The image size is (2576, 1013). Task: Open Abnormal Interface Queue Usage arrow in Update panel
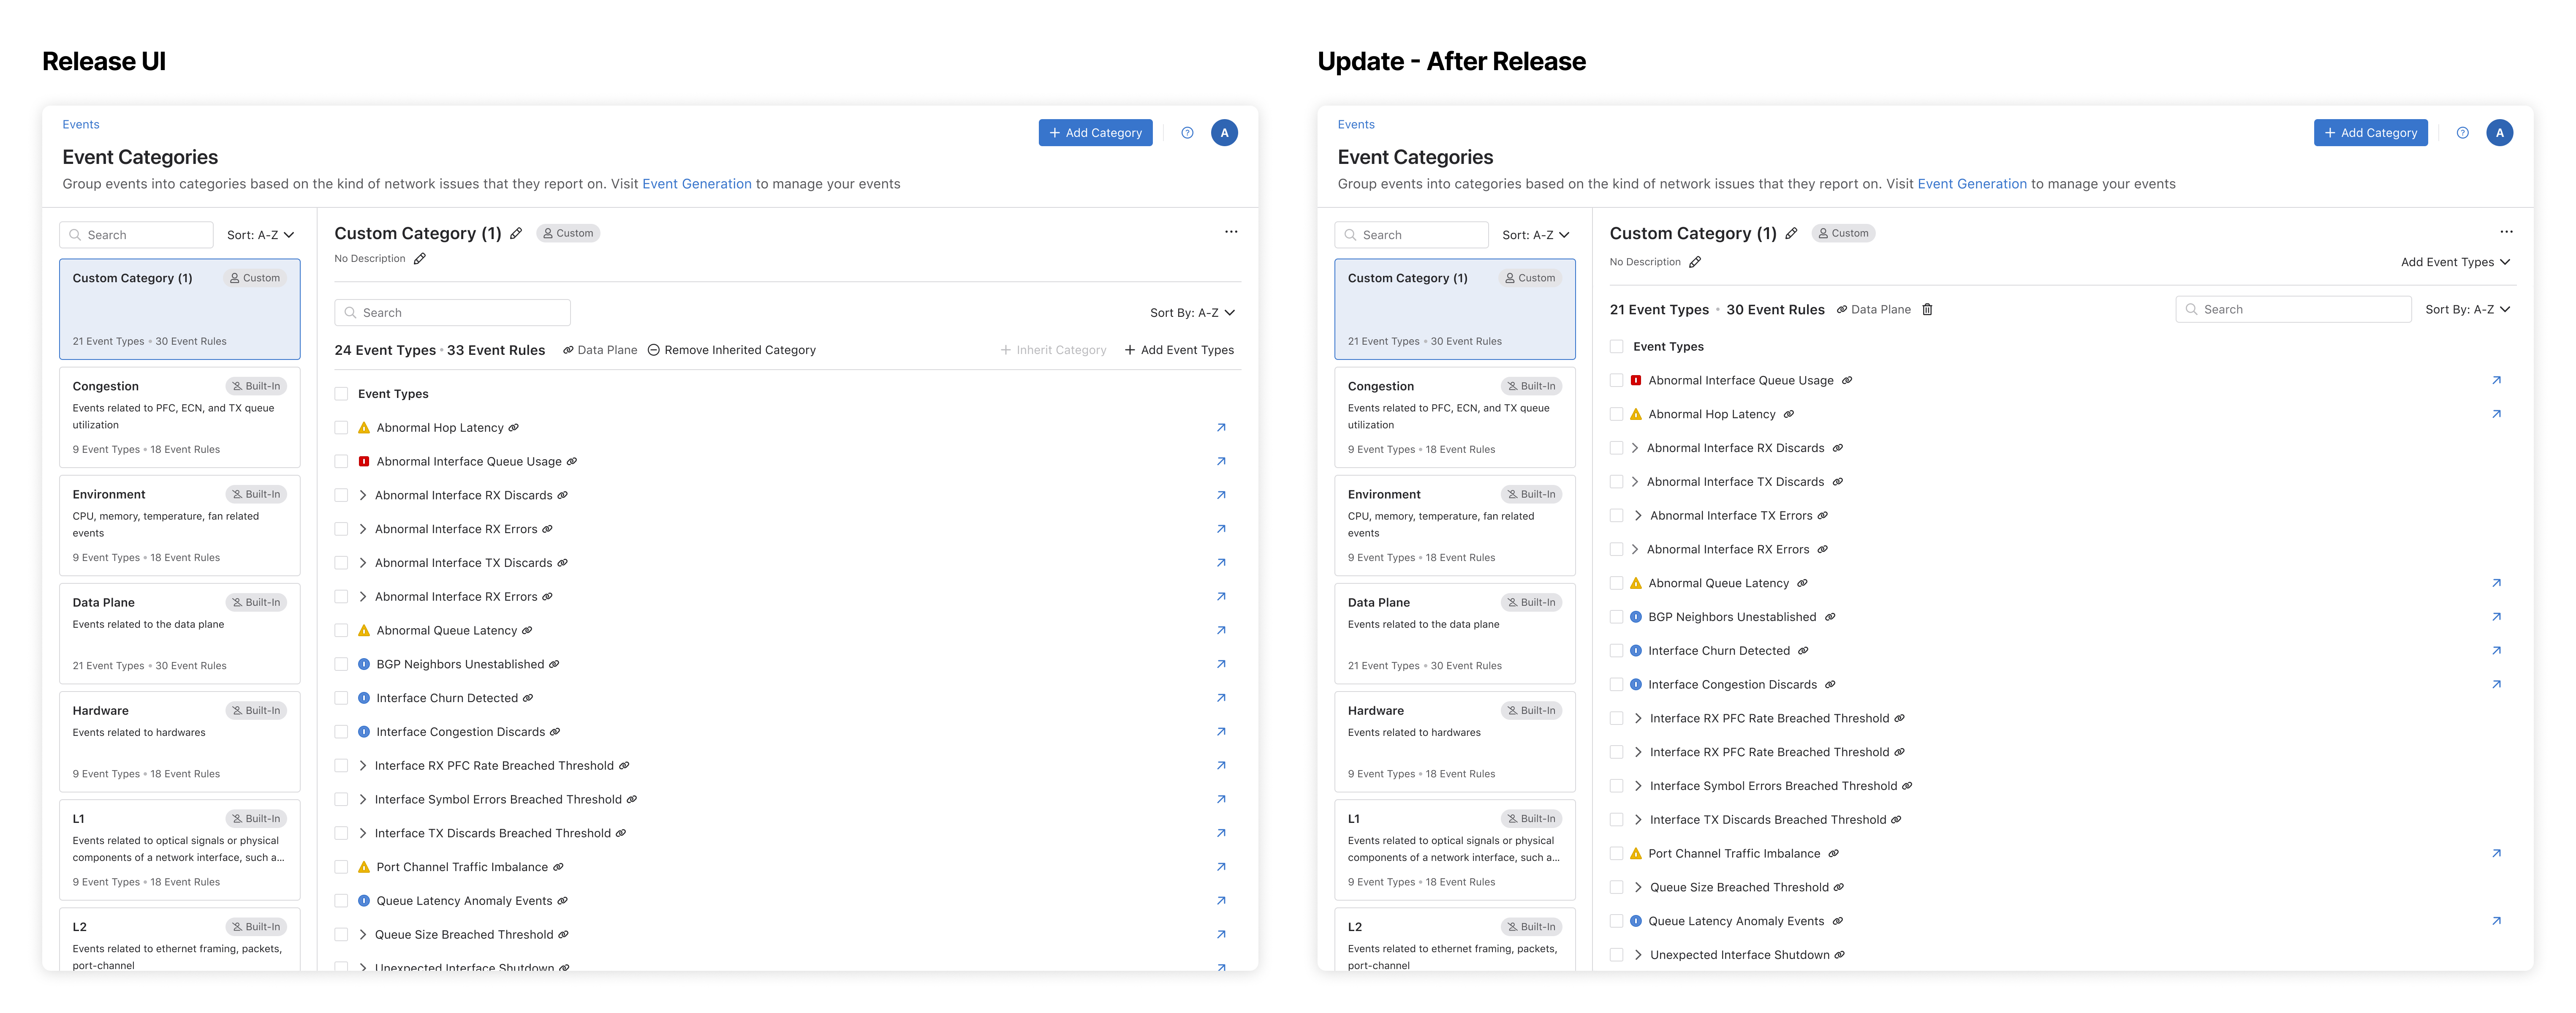[2496, 380]
